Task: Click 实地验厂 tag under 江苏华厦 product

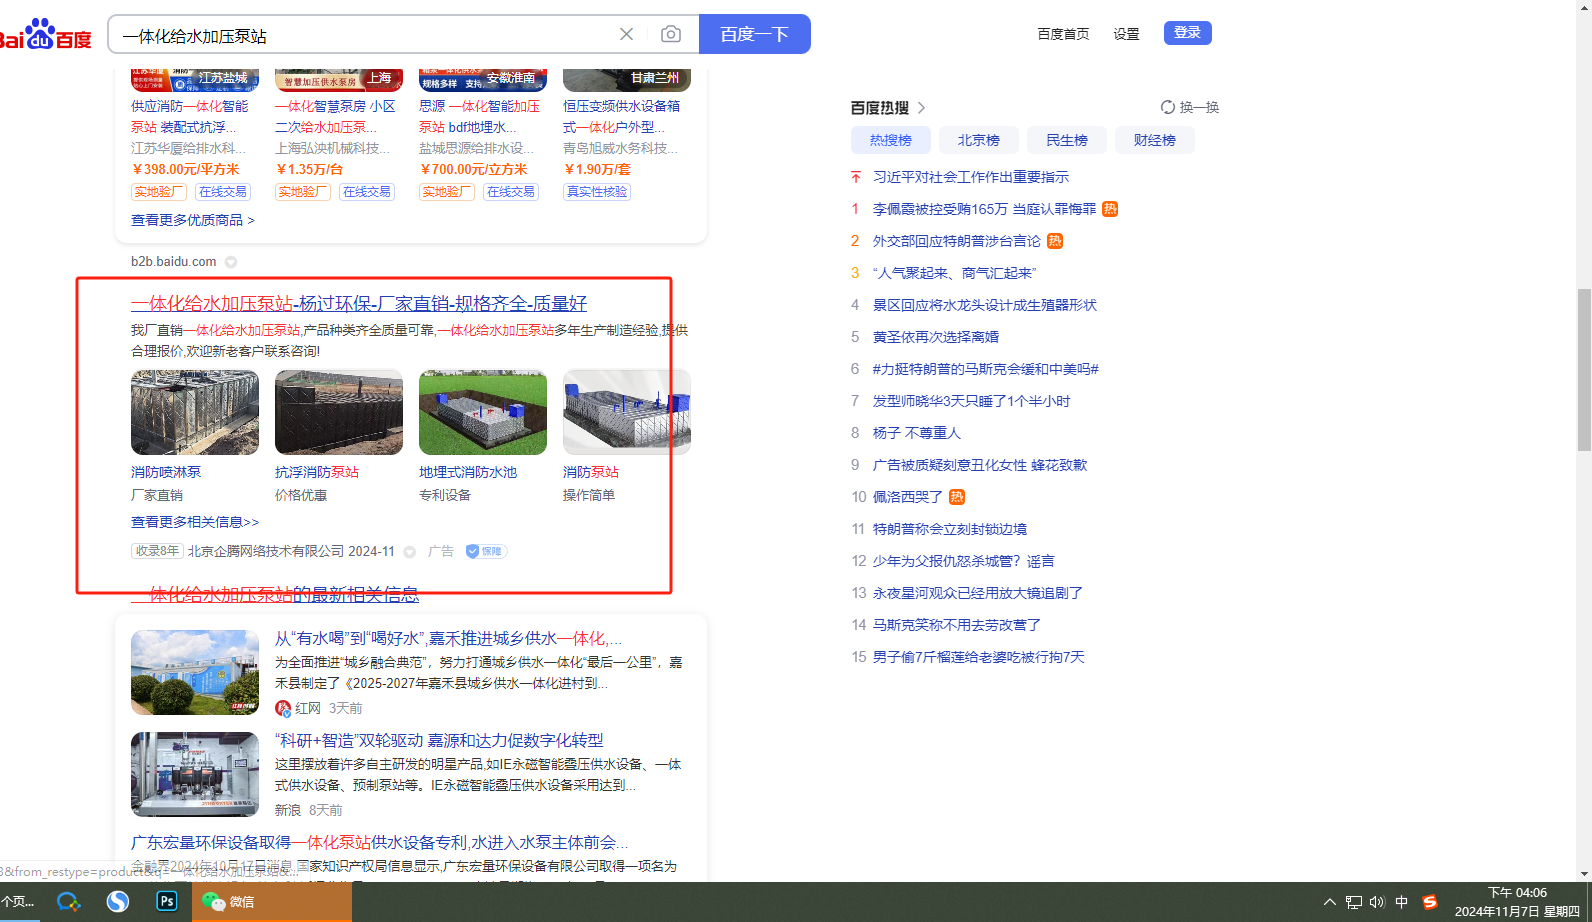Action: [x=159, y=192]
